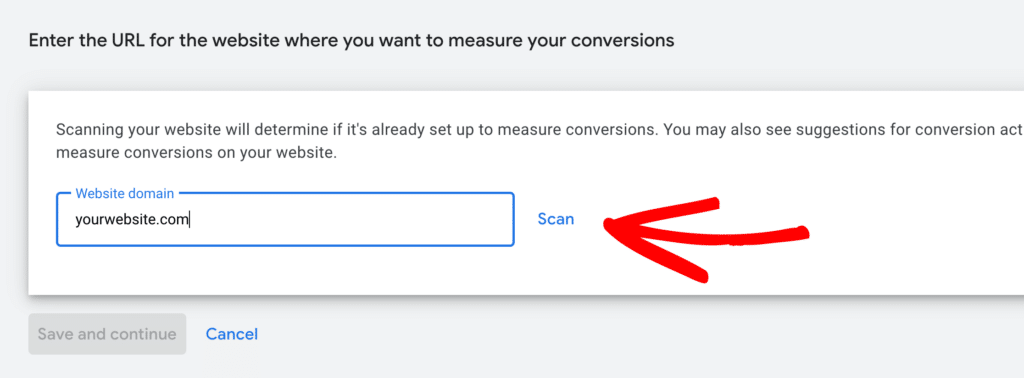1024x378 pixels.
Task: Click the word 'Scanning' starting the description
Action: tap(87, 129)
